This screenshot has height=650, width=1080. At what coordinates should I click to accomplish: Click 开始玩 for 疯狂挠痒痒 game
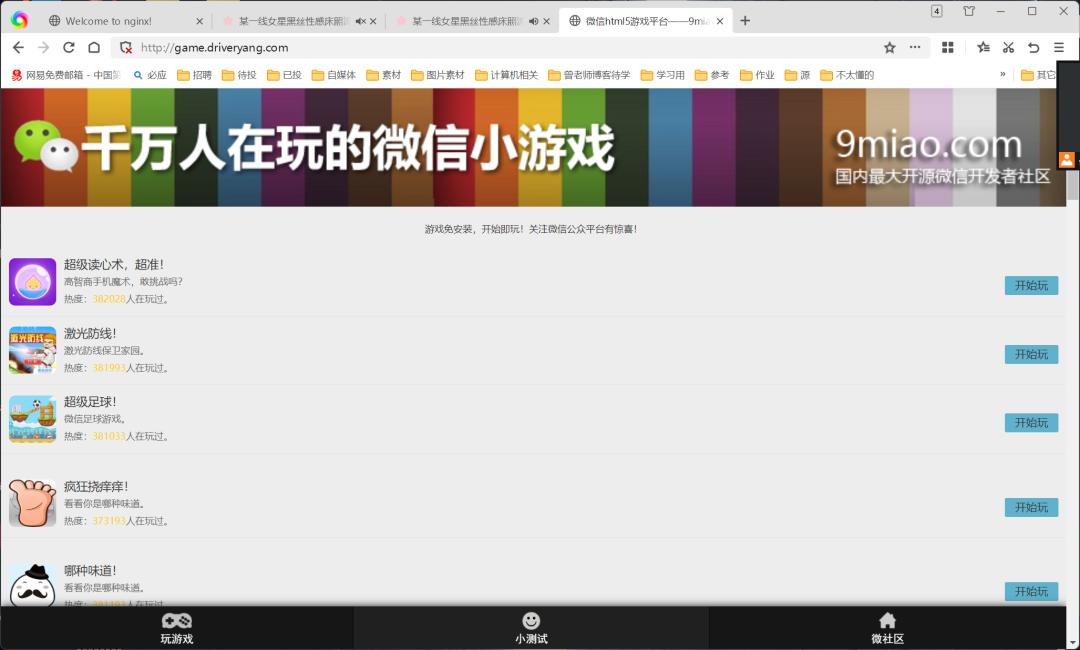tap(1031, 507)
